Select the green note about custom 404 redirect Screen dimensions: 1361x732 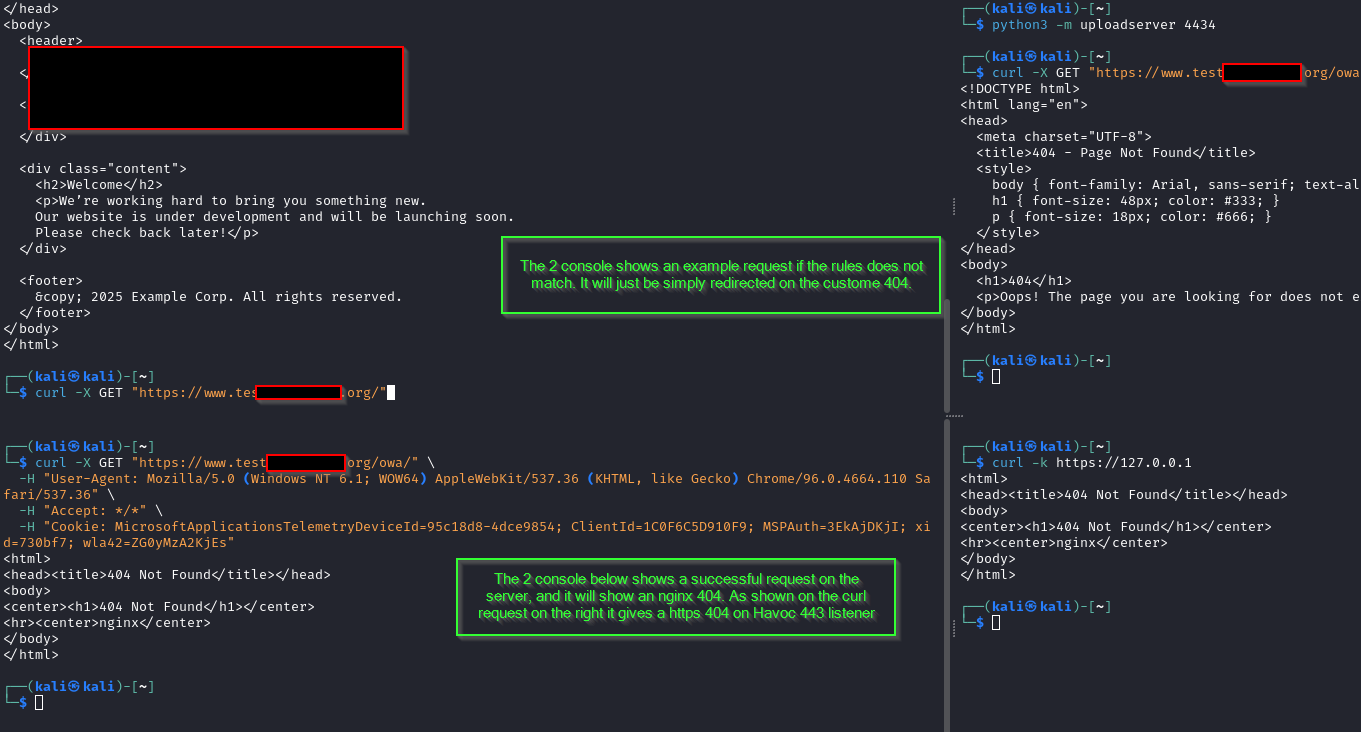[x=721, y=275]
